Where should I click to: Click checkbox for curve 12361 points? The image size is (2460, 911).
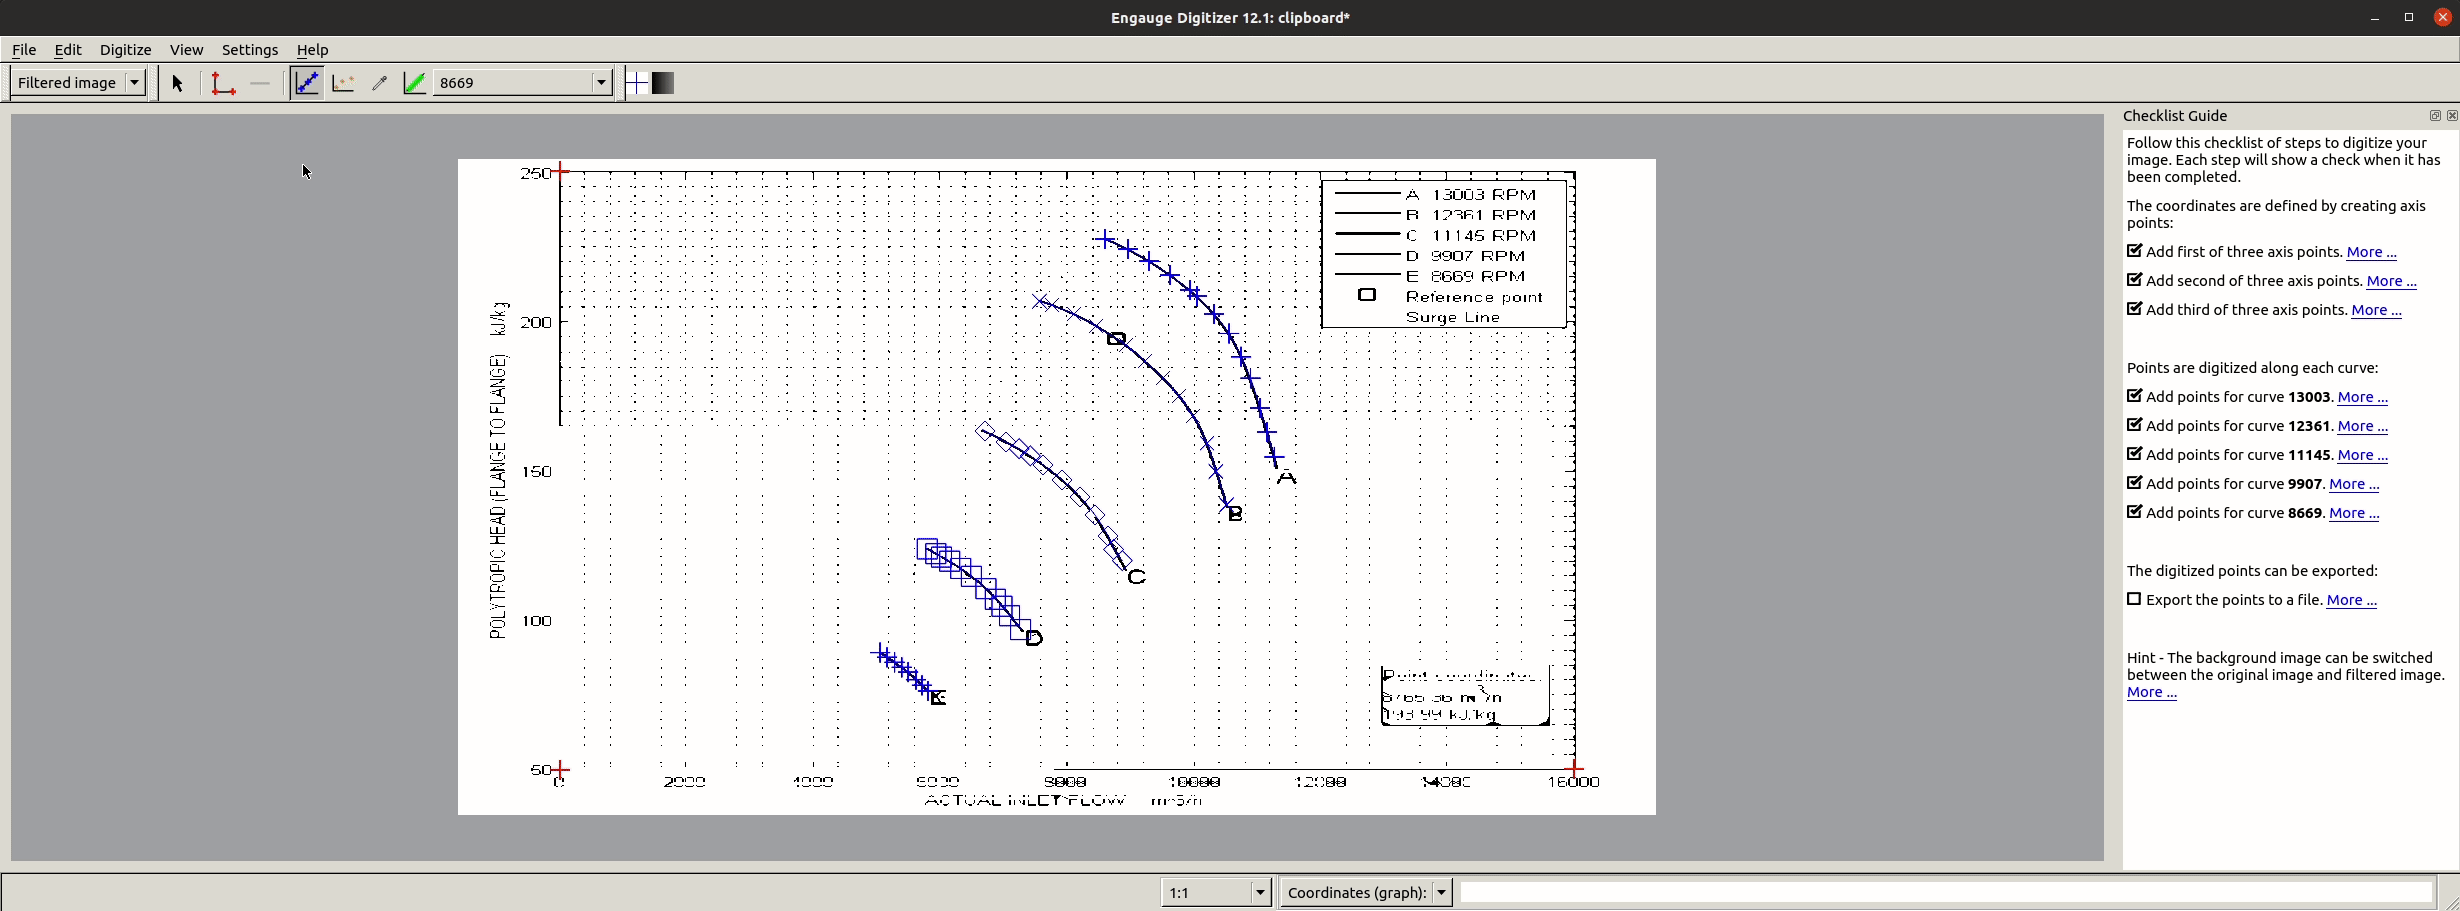click(2134, 425)
